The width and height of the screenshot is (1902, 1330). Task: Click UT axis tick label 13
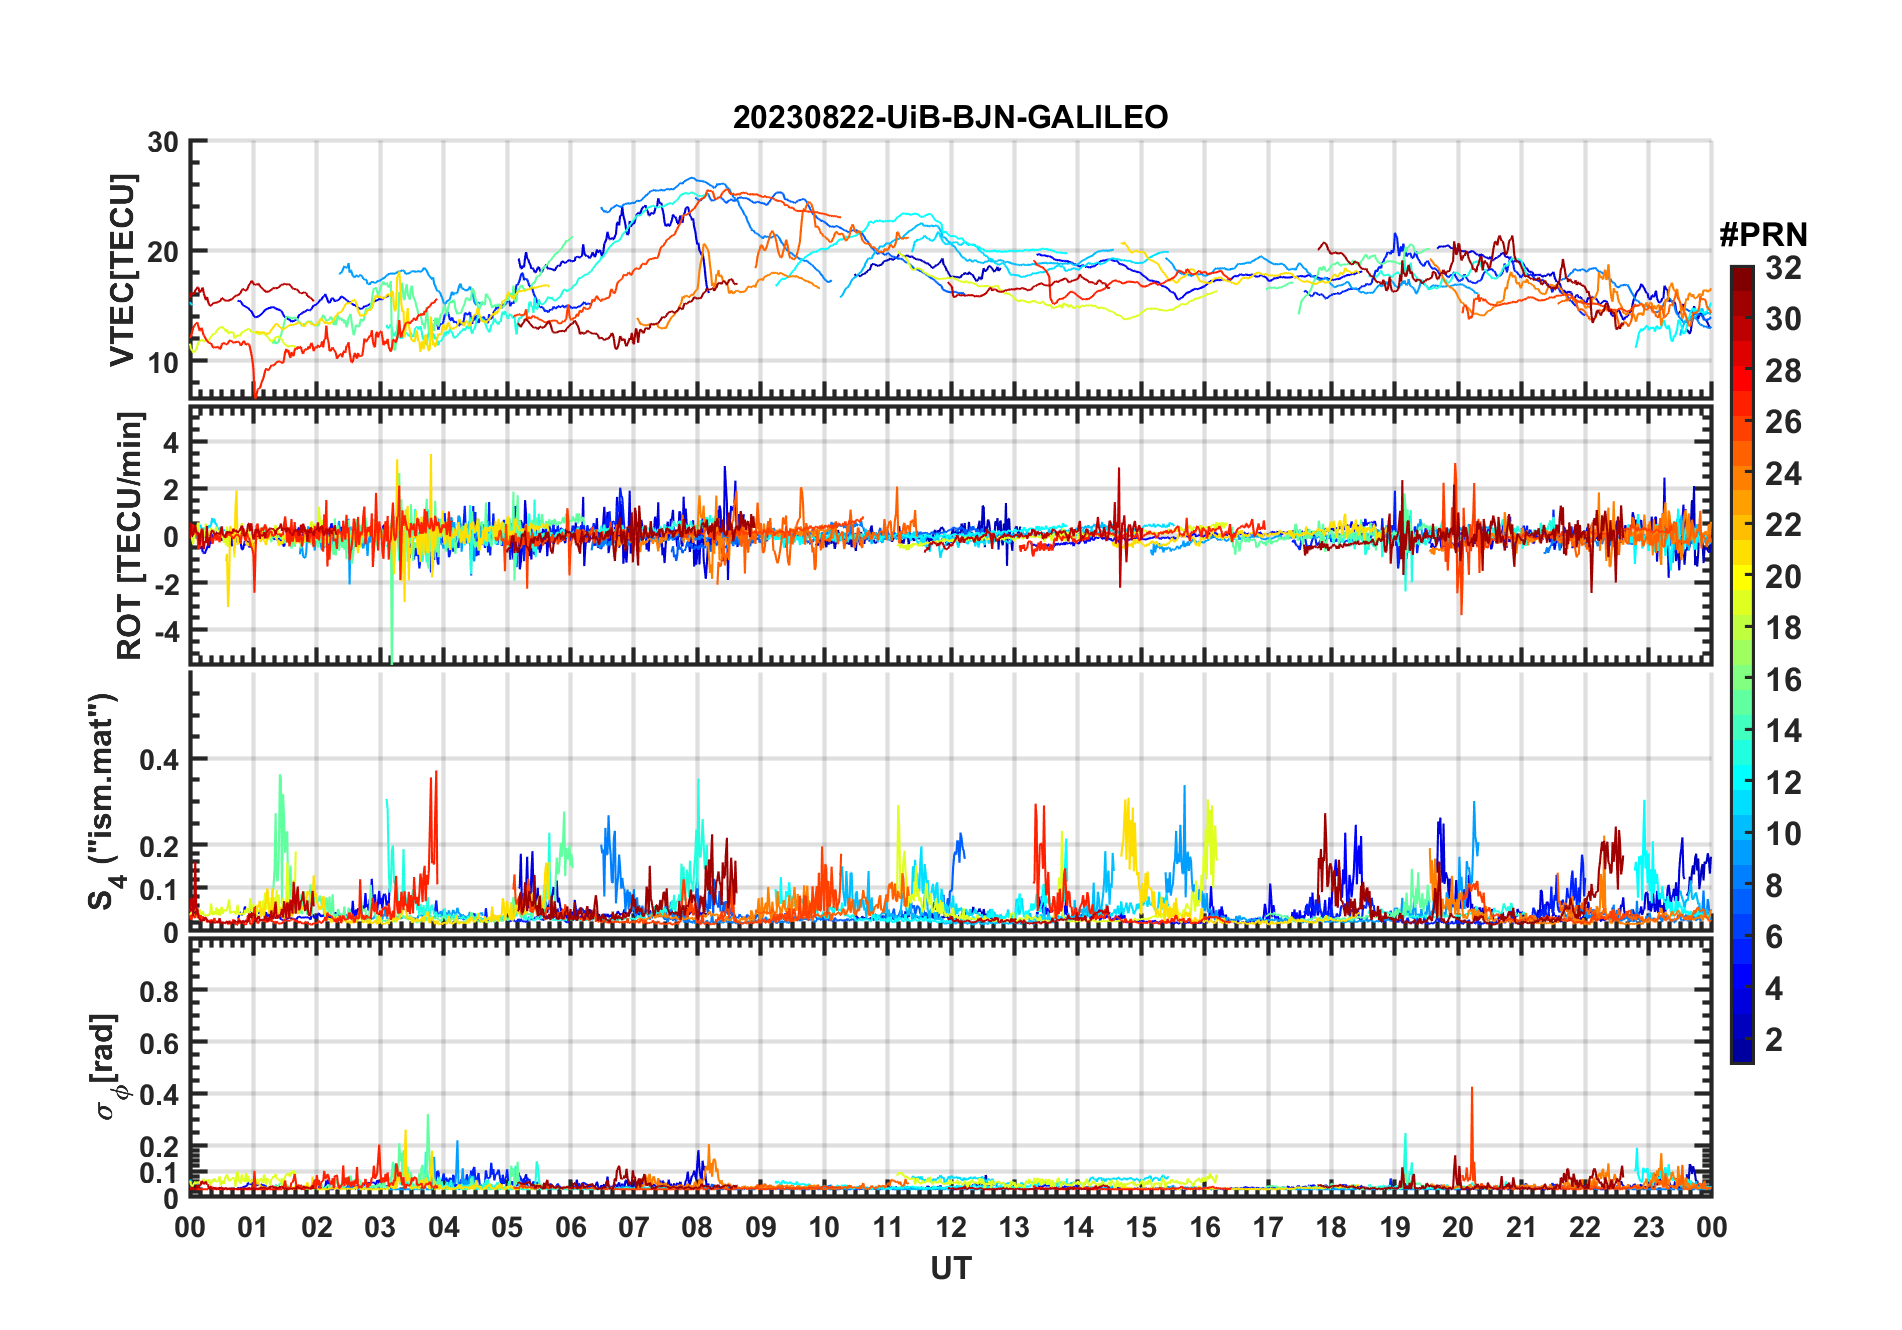[1014, 1227]
